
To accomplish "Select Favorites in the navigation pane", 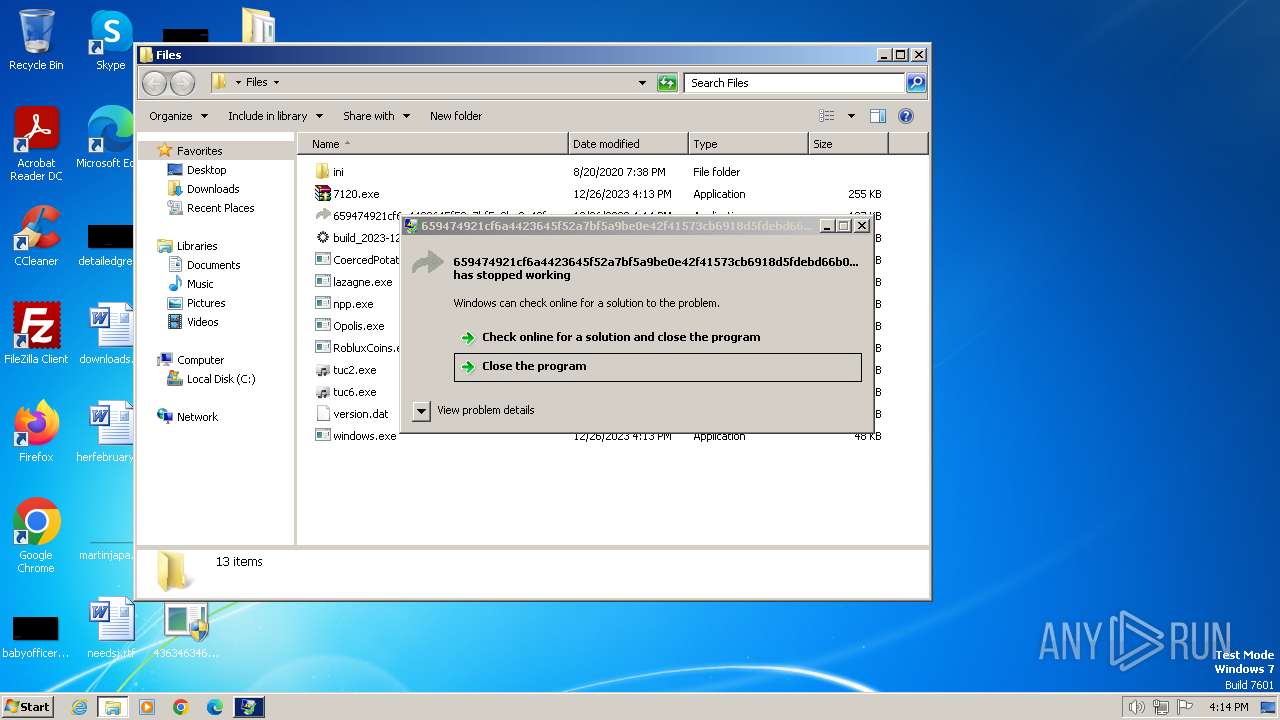I will point(199,151).
